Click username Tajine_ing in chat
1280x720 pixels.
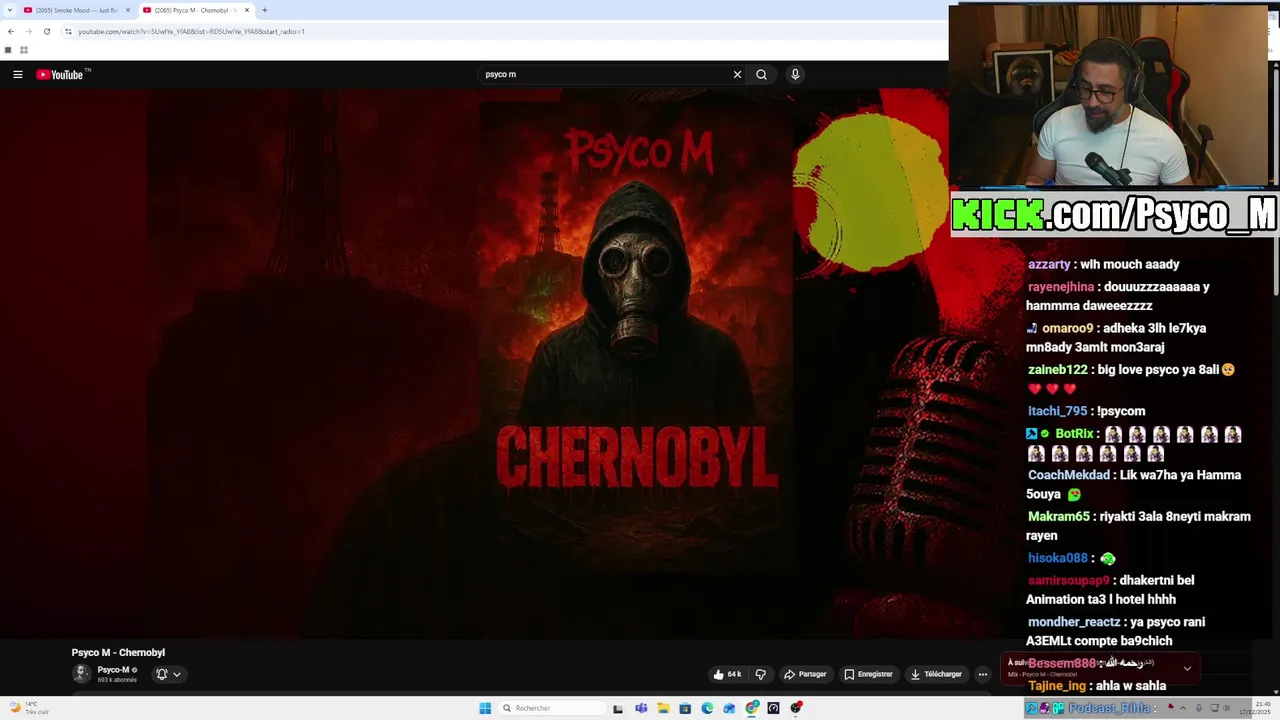click(1057, 686)
